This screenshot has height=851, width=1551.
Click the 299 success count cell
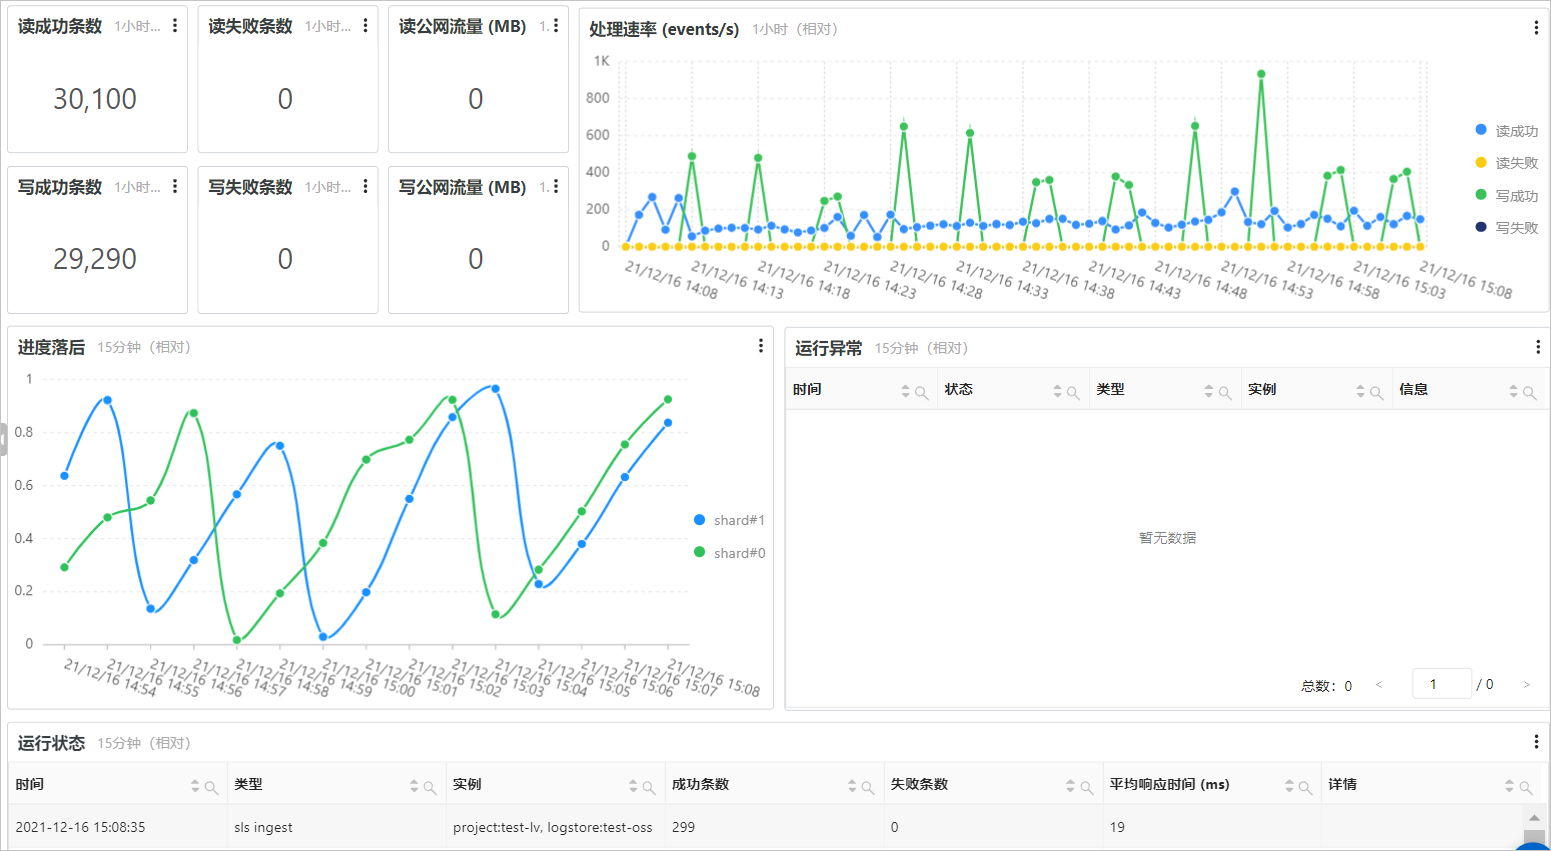pos(683,827)
